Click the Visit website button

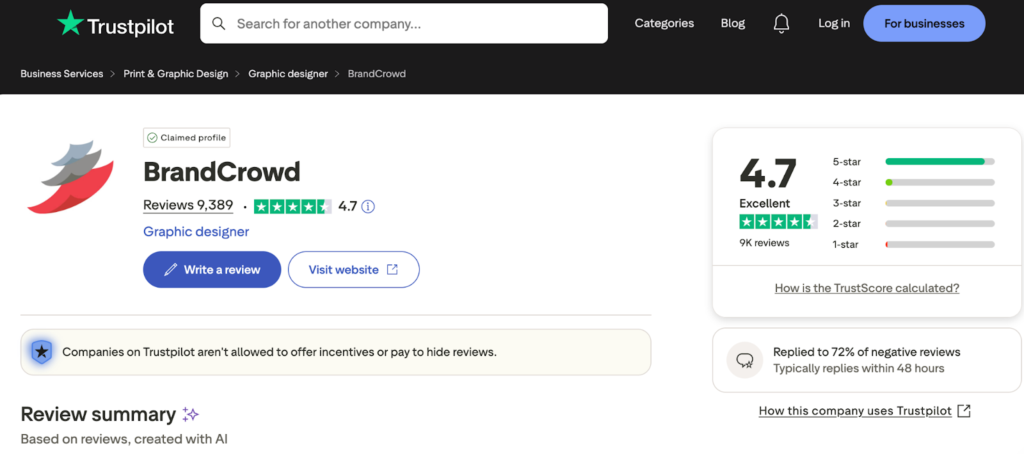354,270
